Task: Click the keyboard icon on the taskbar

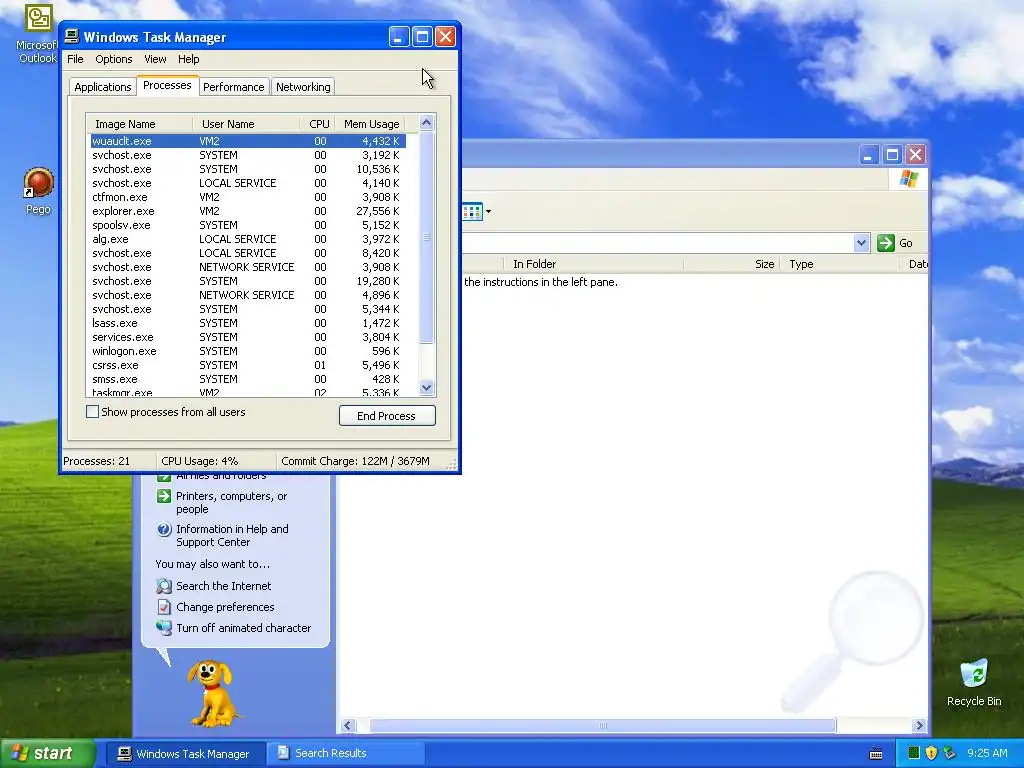Action: (876, 754)
